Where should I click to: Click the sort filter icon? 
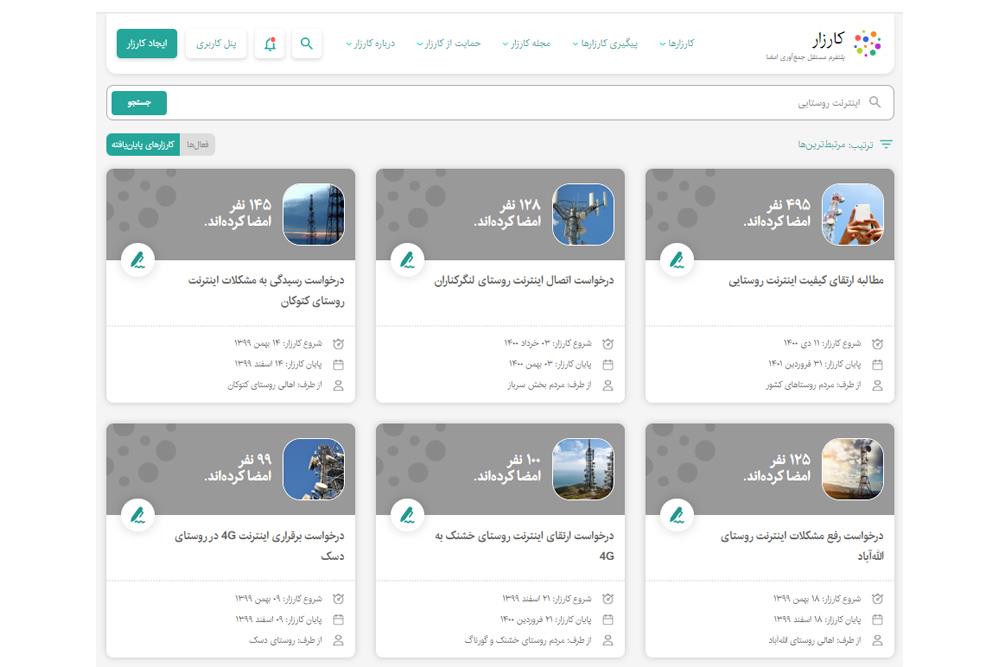[885, 145]
